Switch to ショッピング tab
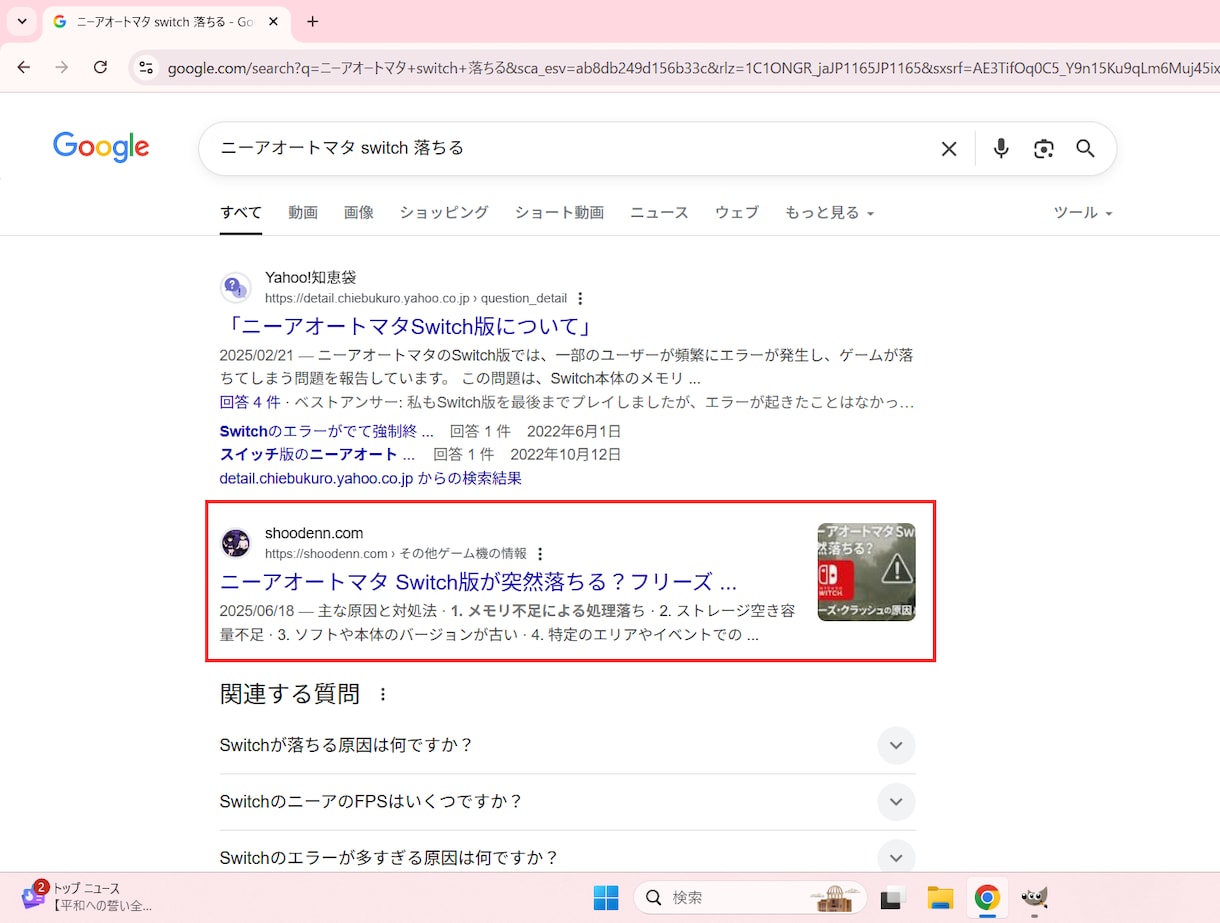The image size is (1220, 923). point(444,212)
